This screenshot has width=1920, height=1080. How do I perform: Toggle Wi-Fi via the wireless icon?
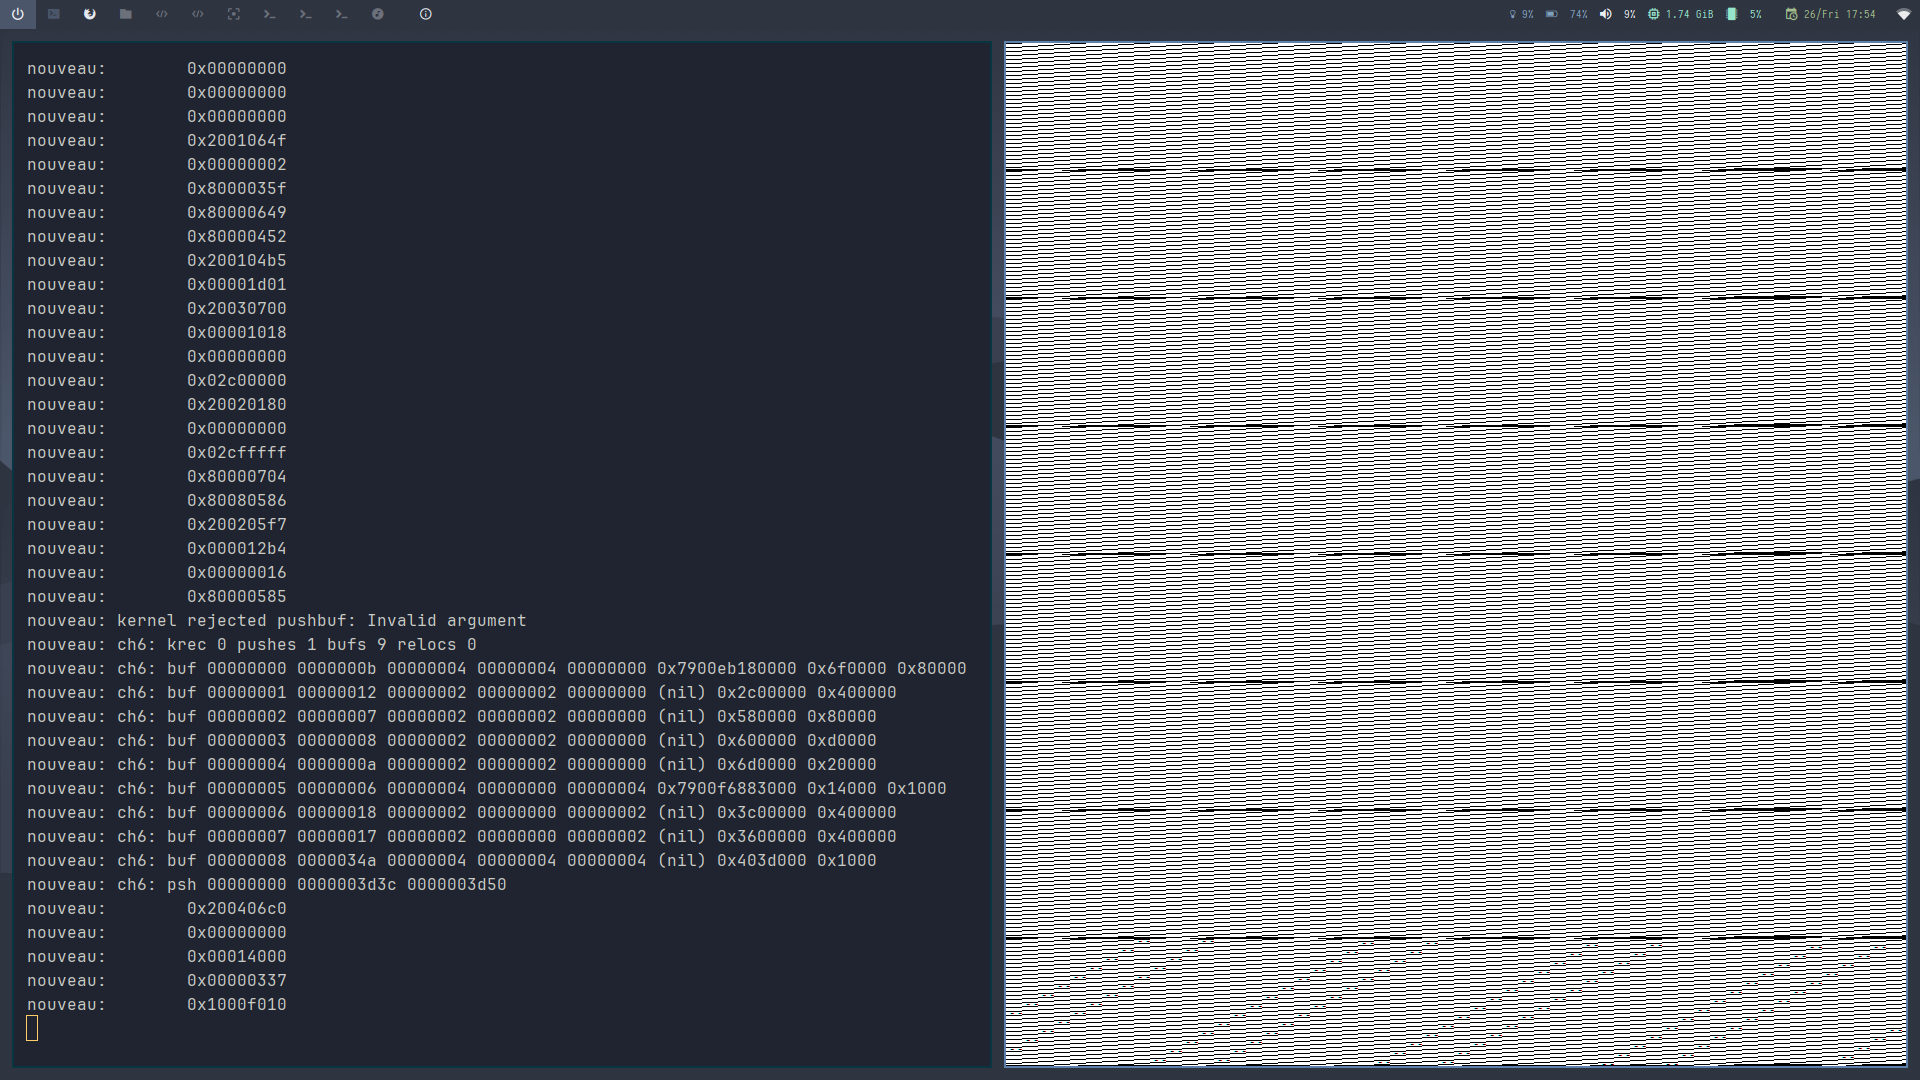1903,14
